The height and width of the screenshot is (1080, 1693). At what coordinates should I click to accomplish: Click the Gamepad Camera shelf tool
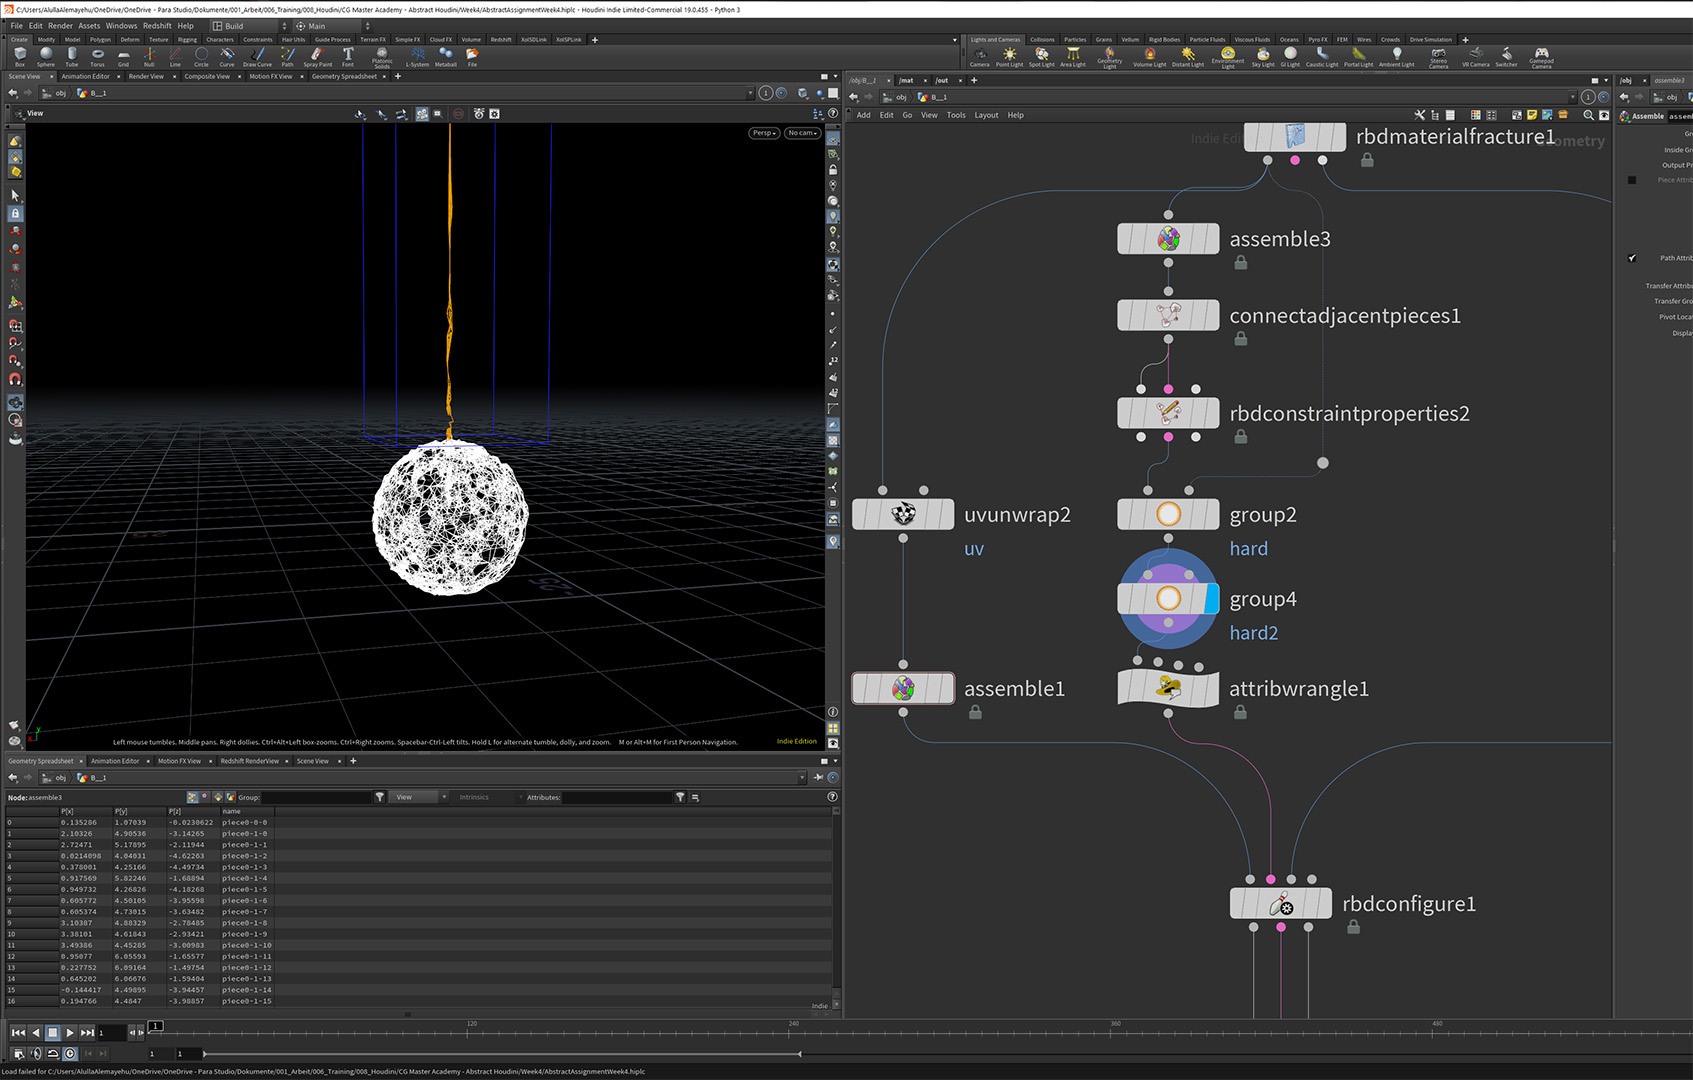tap(1541, 54)
